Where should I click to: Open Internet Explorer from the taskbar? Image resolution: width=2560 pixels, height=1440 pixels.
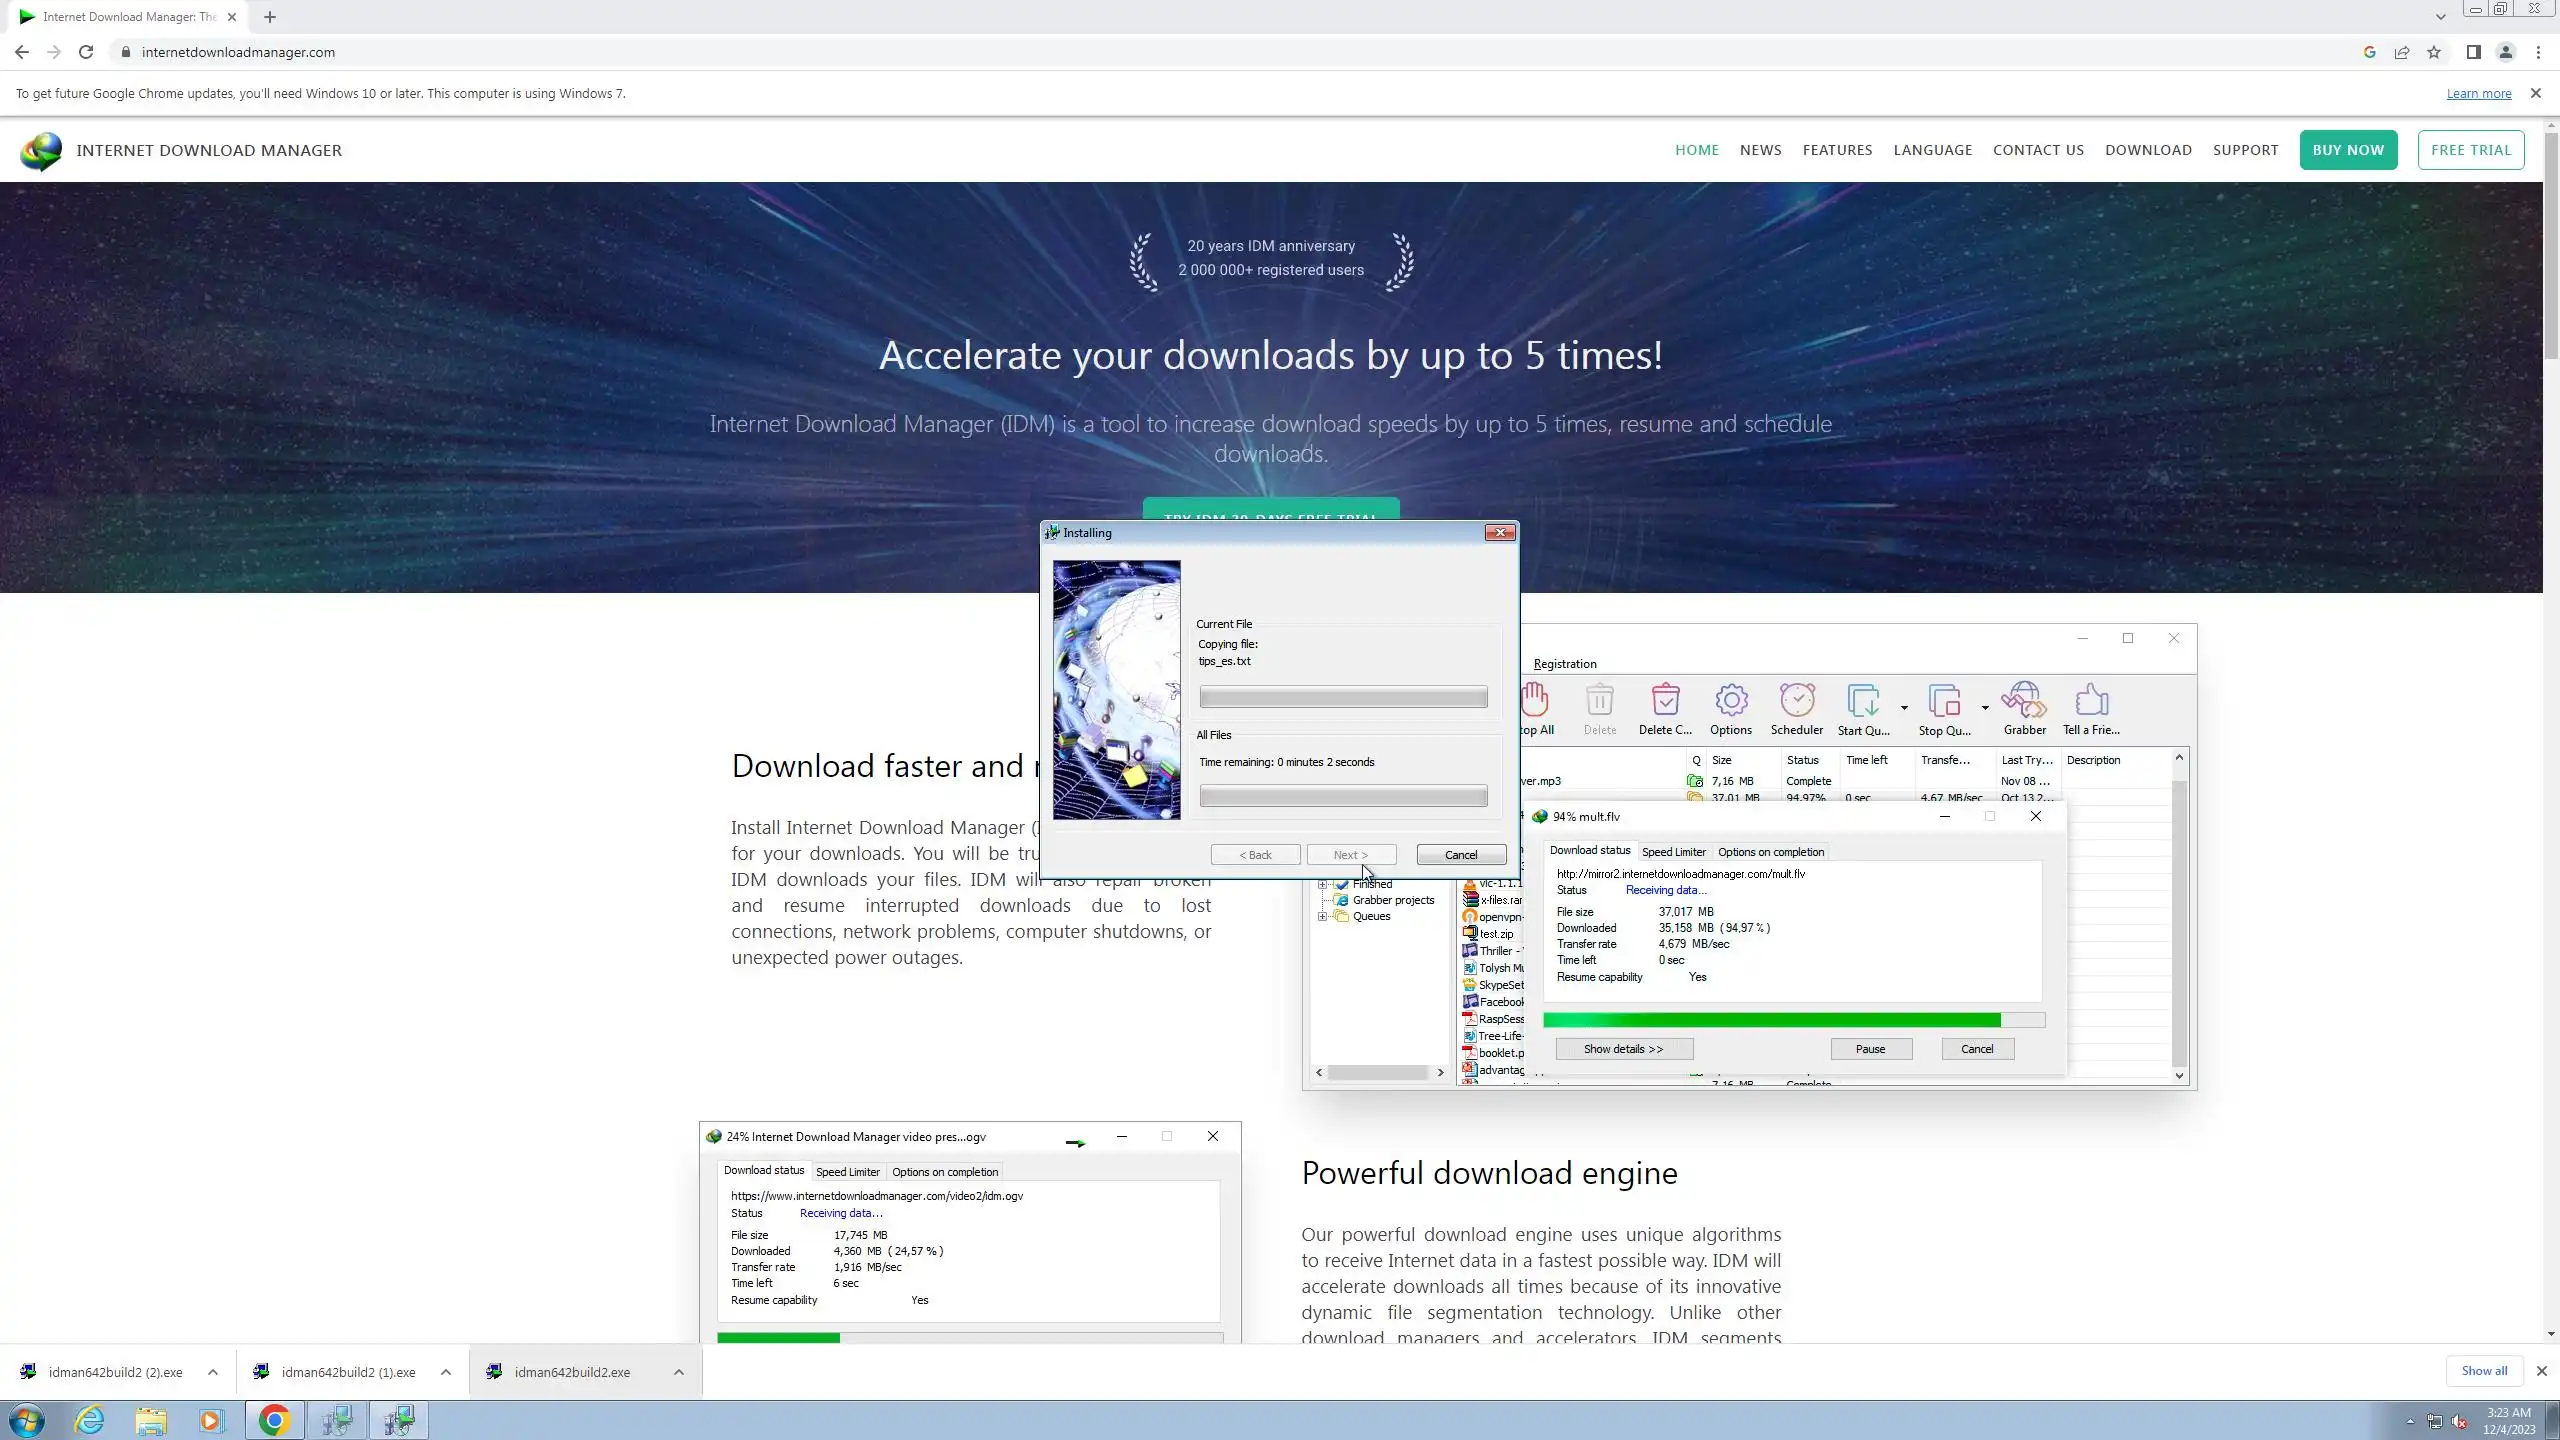tap(90, 1420)
